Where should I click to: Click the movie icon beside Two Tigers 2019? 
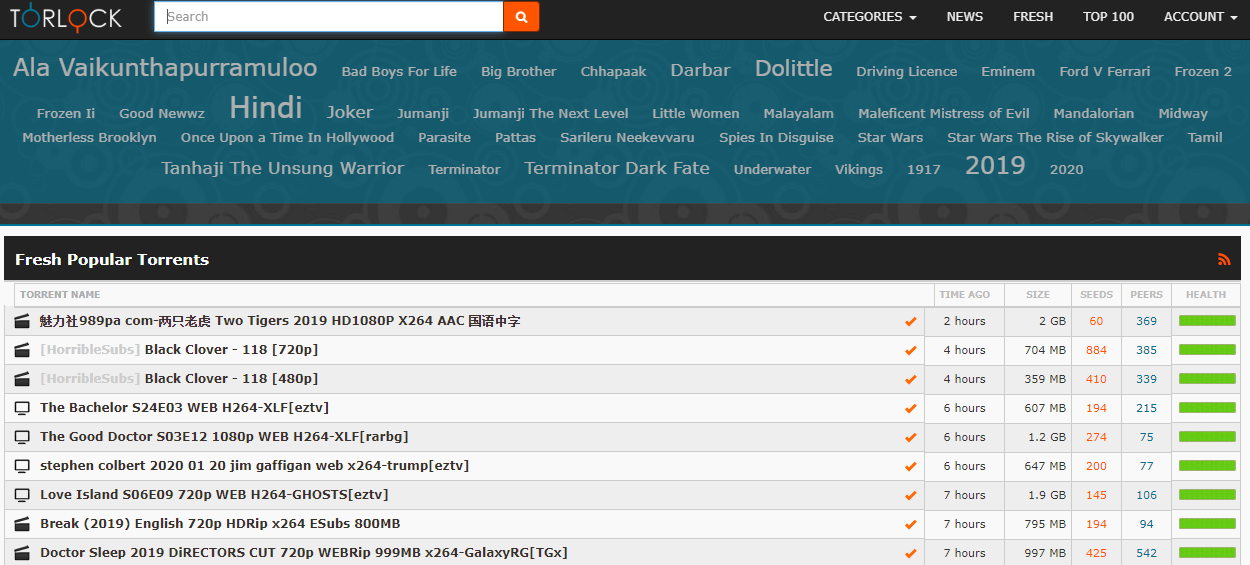pyautogui.click(x=22, y=321)
